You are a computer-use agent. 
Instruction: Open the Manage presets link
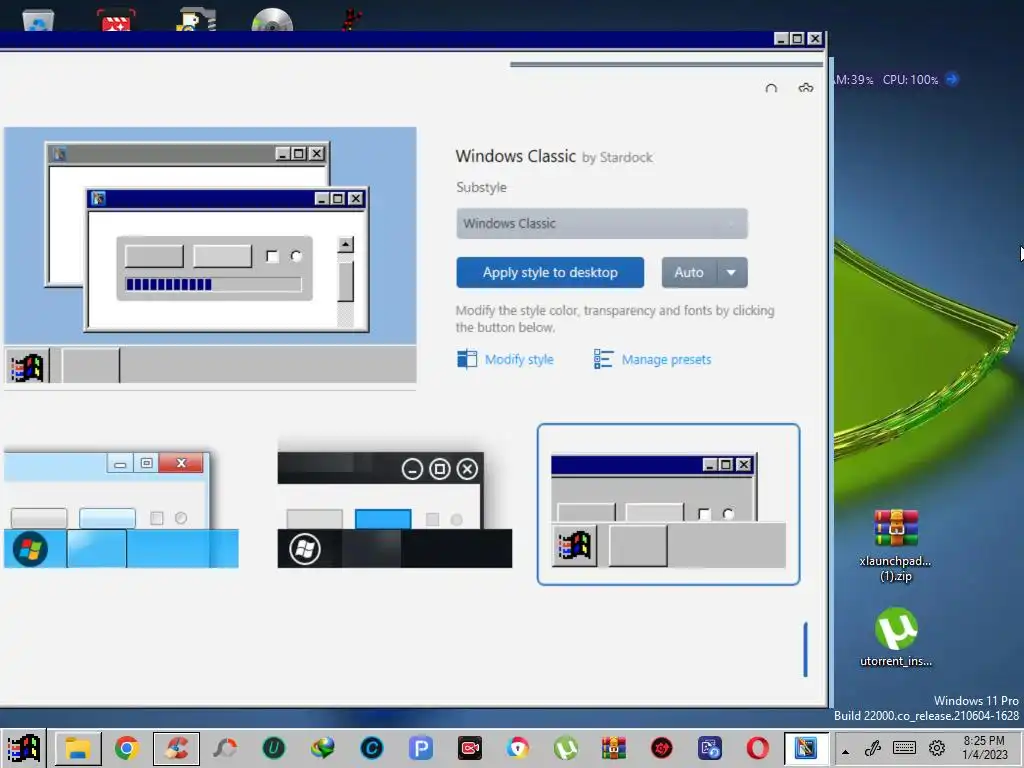666,359
